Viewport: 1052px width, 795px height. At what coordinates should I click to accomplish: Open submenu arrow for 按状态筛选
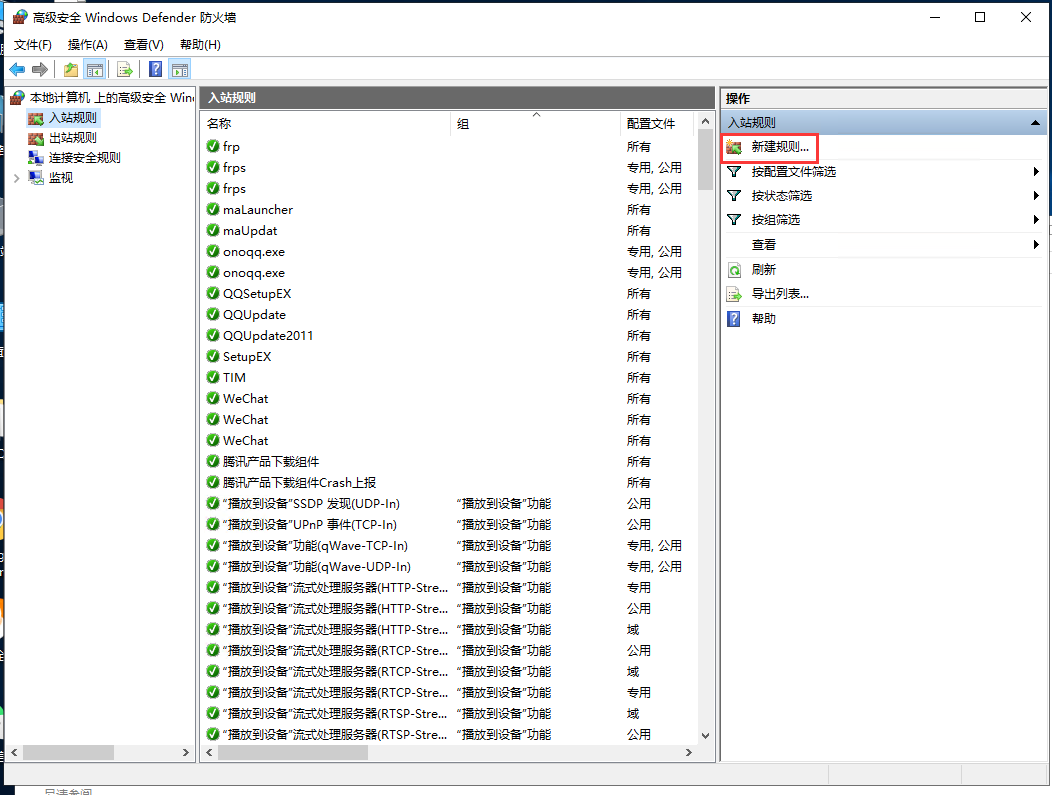coord(1037,196)
